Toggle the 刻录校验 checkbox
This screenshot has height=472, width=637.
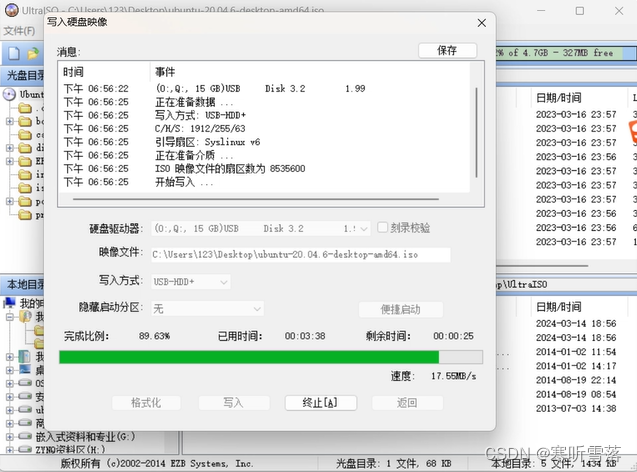click(382, 227)
